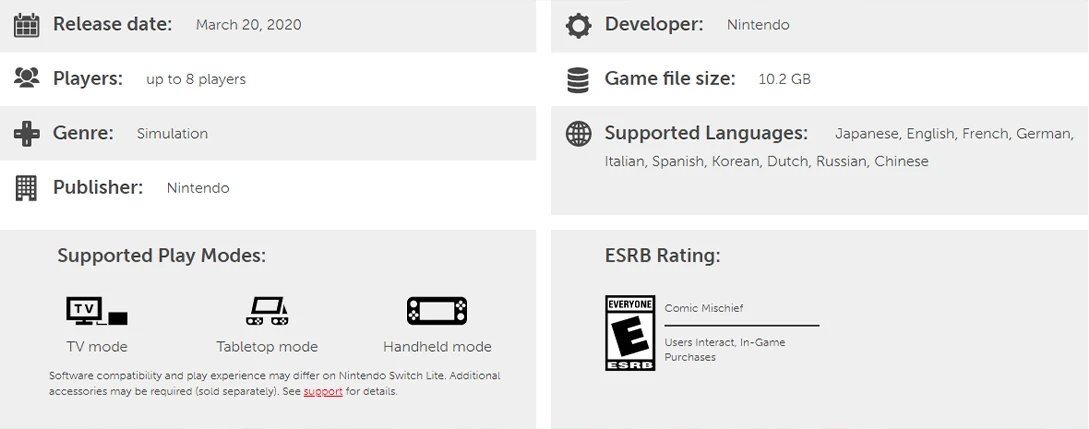Click the gear icon beside Developer
1089x429 pixels.
[578, 25]
